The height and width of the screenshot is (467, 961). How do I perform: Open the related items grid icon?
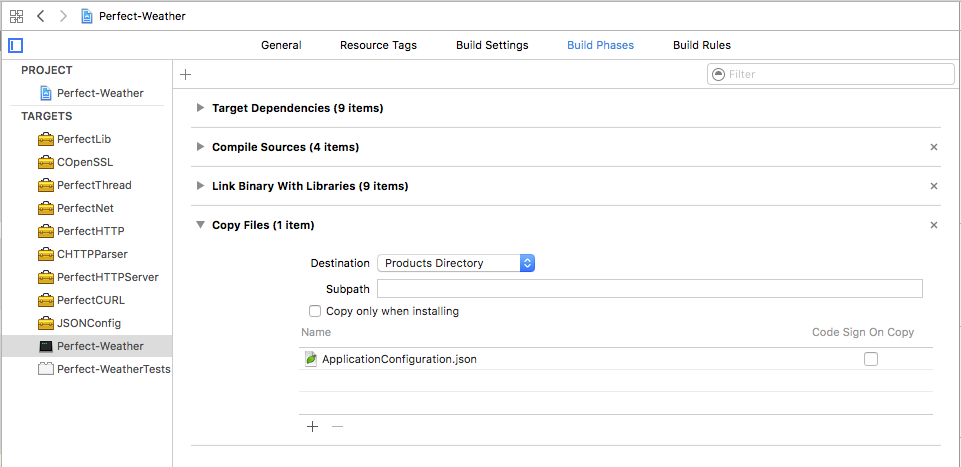coord(17,17)
